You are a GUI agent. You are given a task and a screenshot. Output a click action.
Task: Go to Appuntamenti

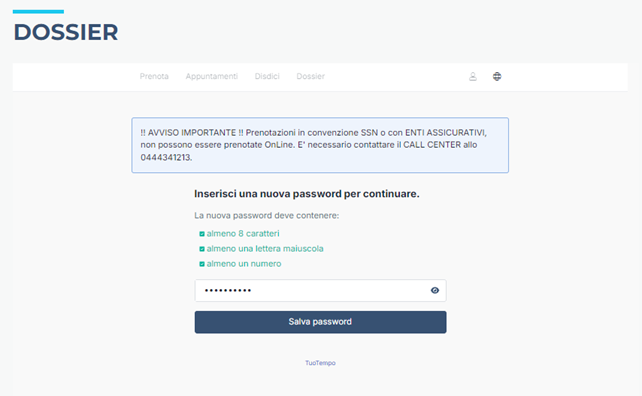(x=212, y=76)
